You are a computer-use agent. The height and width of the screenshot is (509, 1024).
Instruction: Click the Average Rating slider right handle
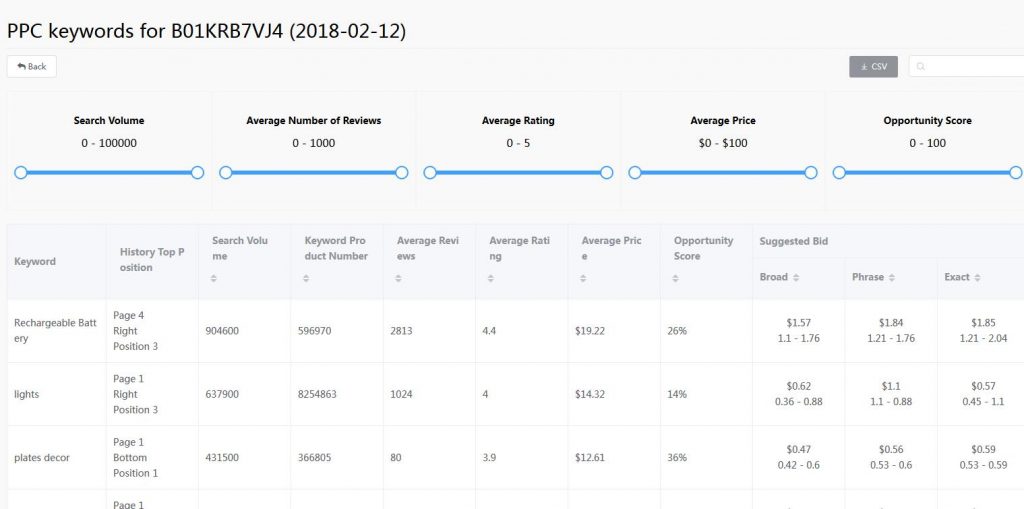pyautogui.click(x=606, y=172)
